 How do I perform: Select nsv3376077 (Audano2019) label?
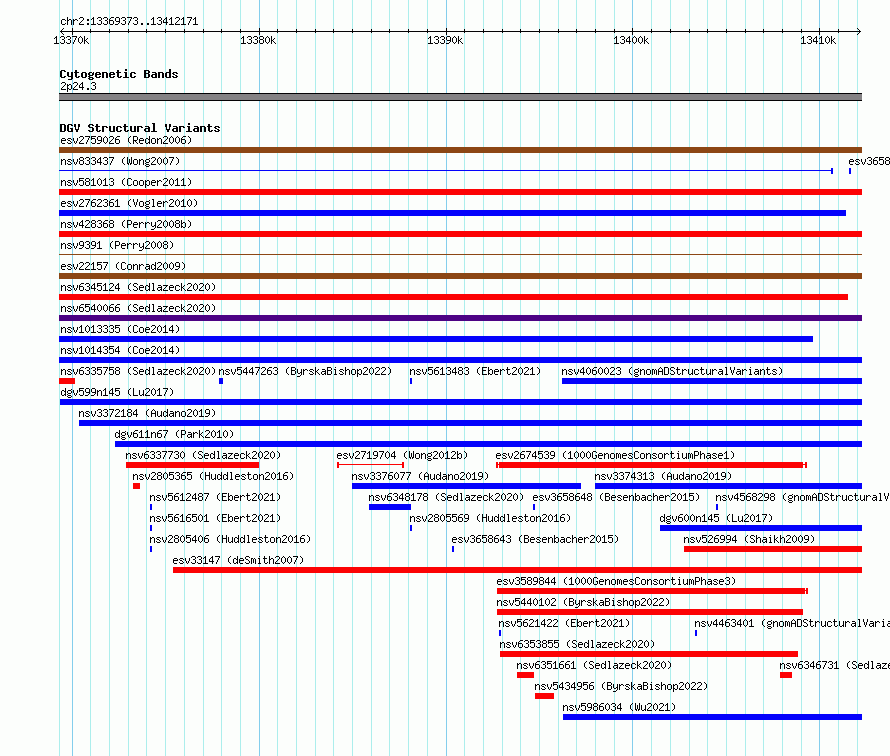click(420, 476)
